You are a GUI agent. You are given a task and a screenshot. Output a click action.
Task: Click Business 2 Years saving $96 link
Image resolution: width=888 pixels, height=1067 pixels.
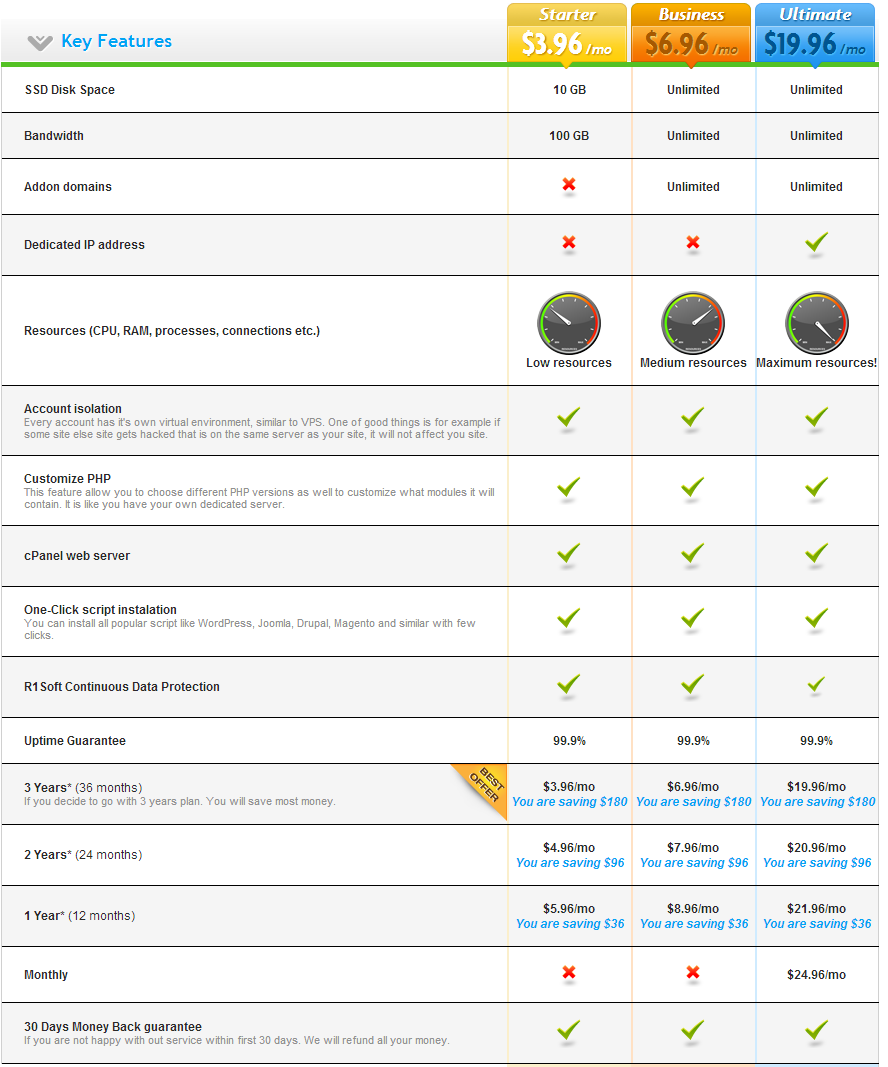694,863
